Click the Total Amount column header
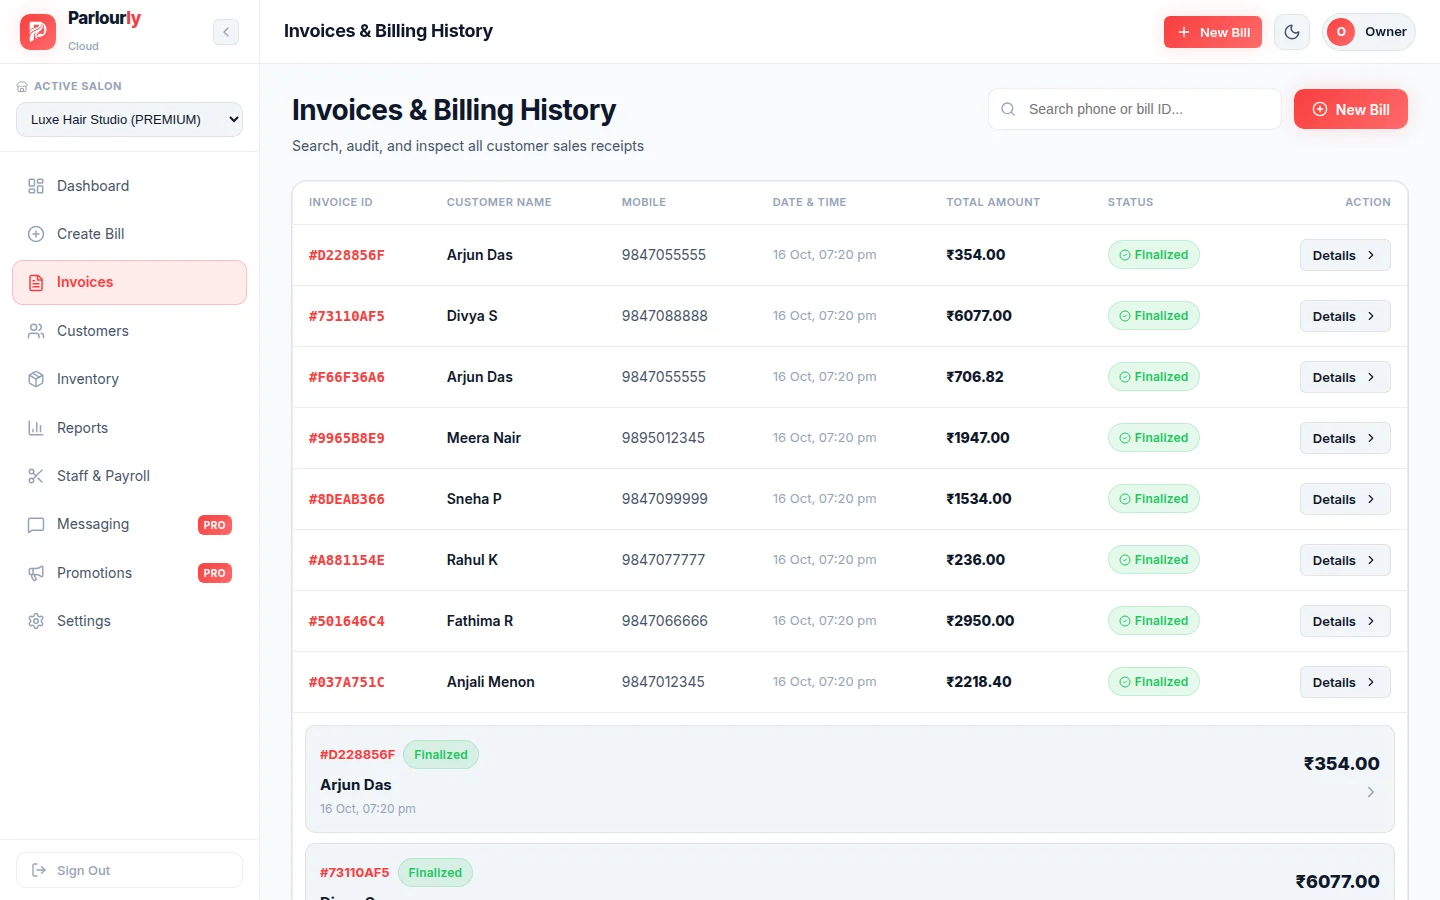Image resolution: width=1440 pixels, height=900 pixels. (993, 202)
